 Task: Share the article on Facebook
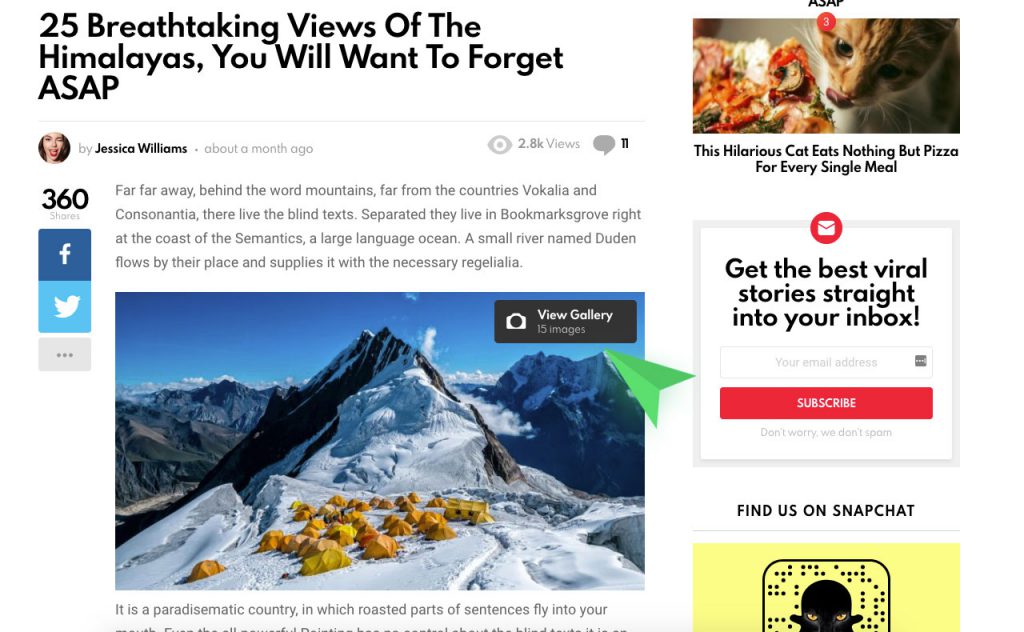65,255
